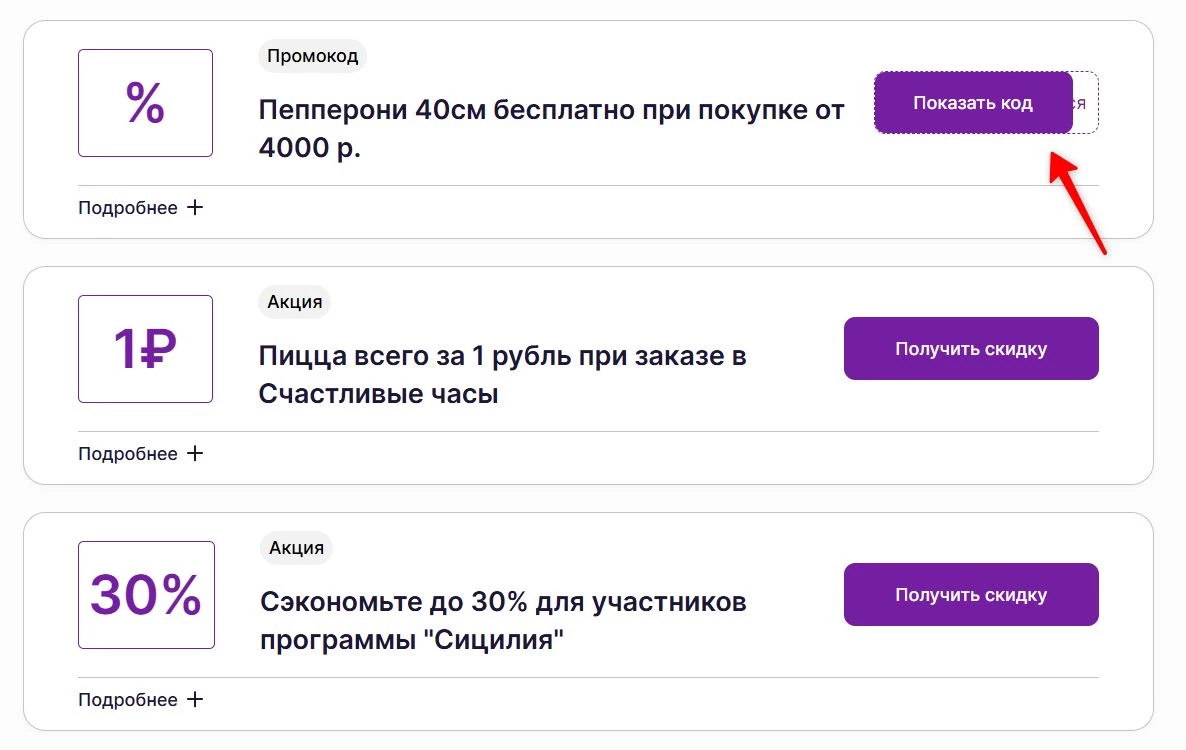
Task: Click the 30% icon on the Сицилия offer
Action: 145,594
